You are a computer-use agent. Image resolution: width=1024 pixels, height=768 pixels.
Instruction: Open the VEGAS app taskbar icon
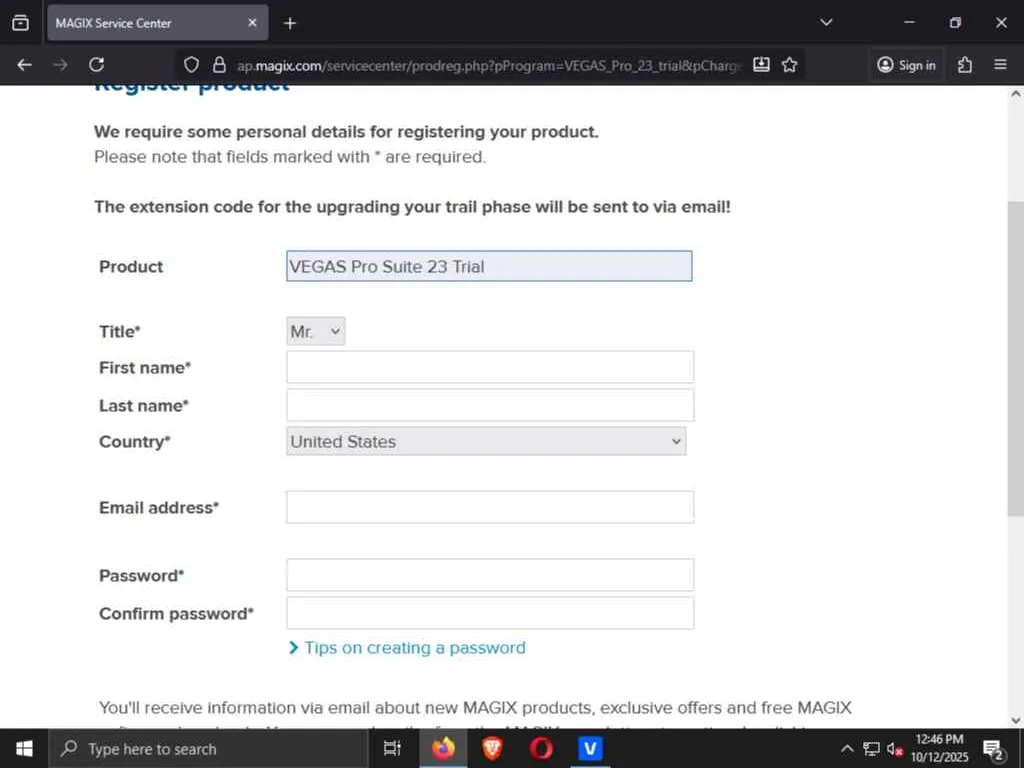(x=590, y=748)
